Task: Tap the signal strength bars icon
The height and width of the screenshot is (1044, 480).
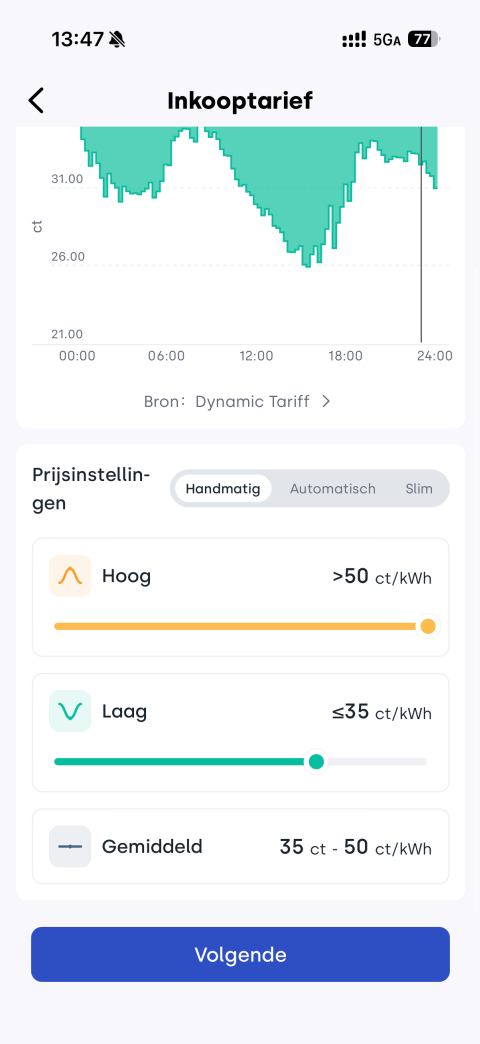Action: pyautogui.click(x=355, y=40)
